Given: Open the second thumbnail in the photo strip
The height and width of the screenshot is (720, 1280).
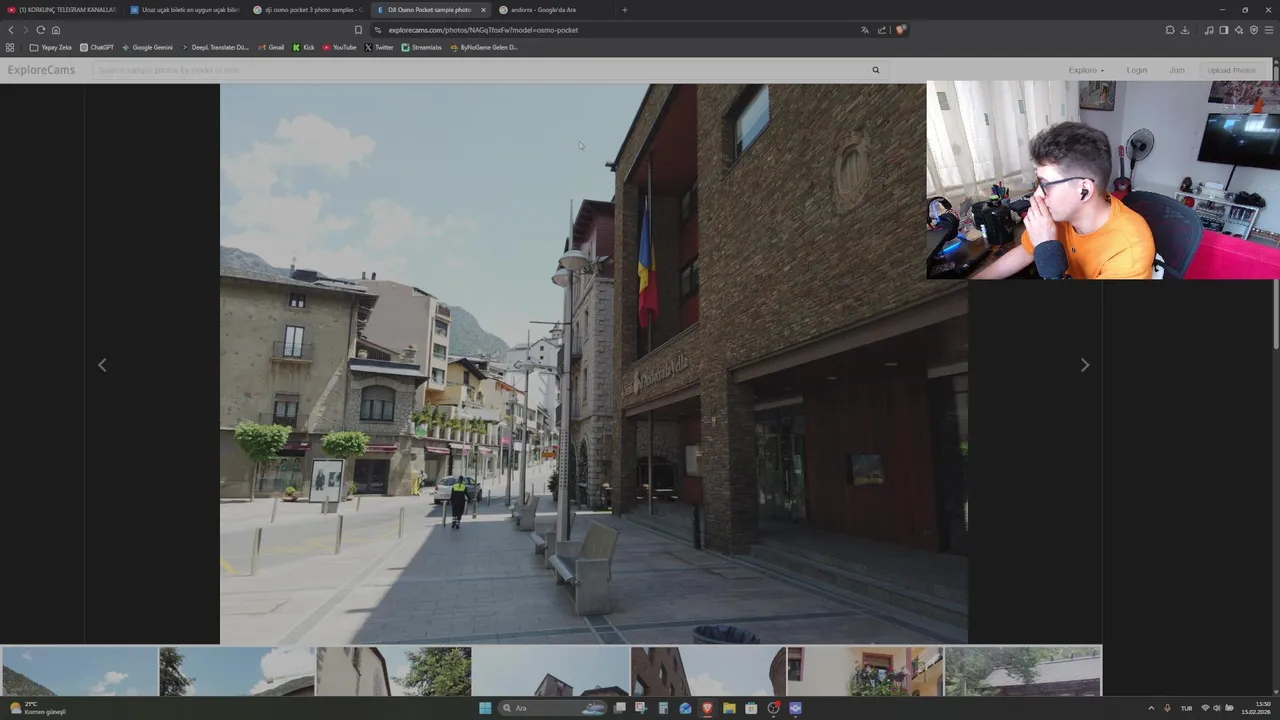Looking at the screenshot, I should point(237,671).
